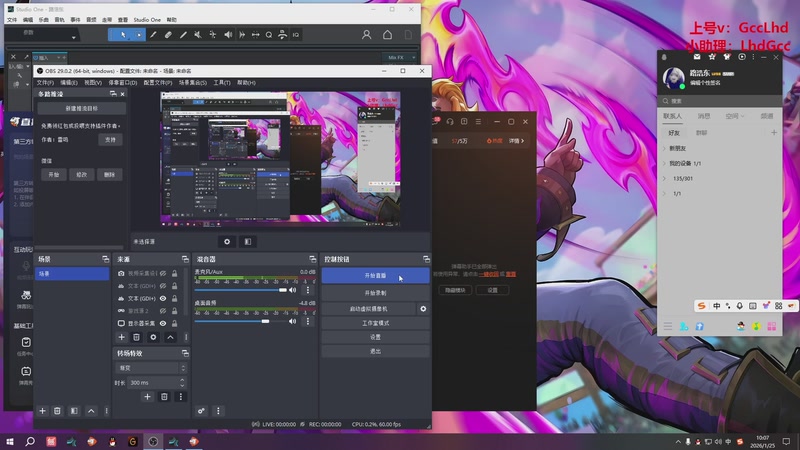Screen dimensions: 800x450
Task: Delete the selected source with trash icon
Action: coord(136,337)
